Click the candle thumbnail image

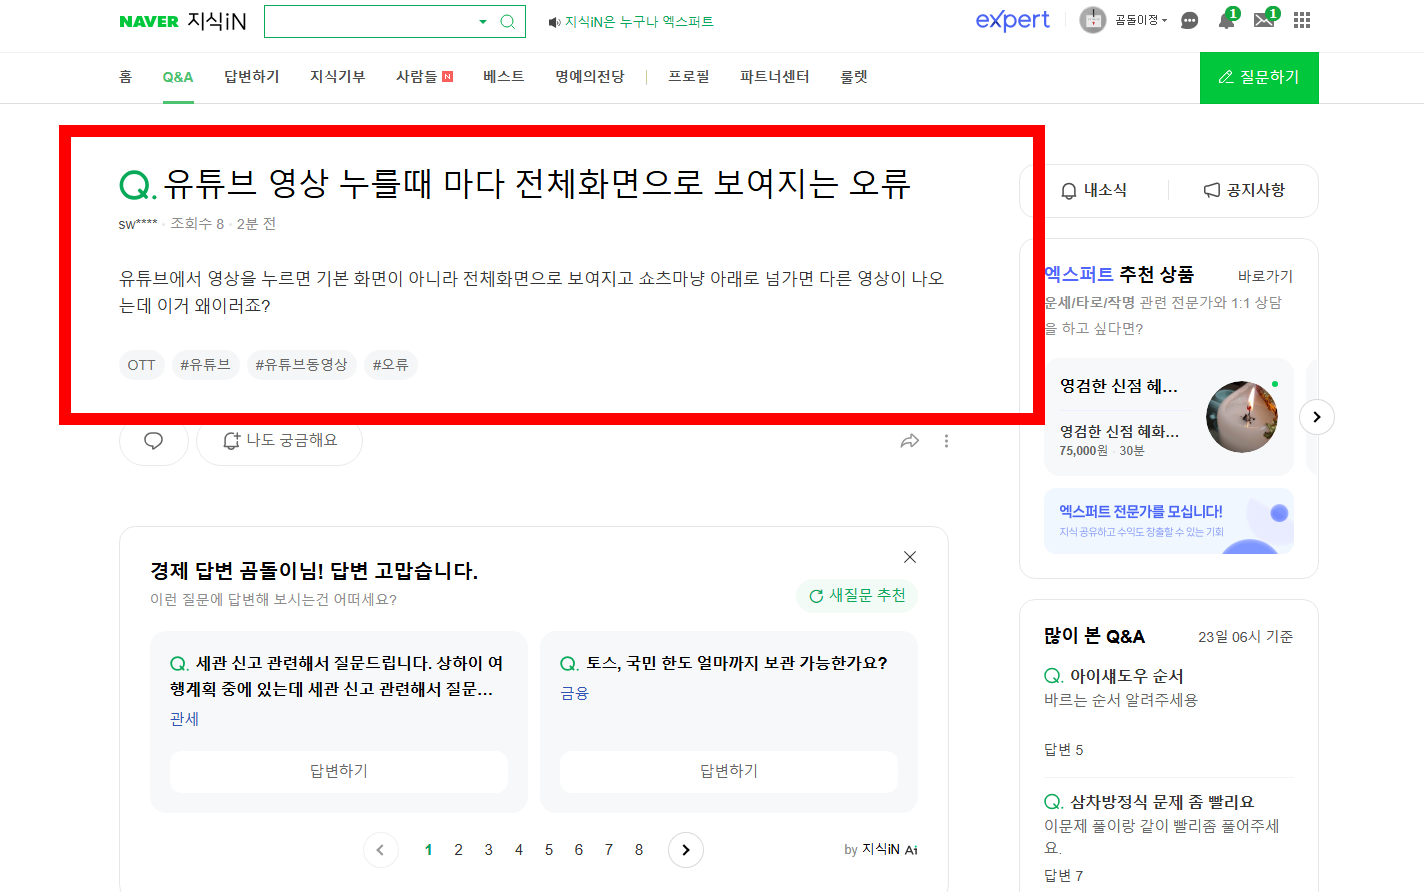click(1242, 417)
